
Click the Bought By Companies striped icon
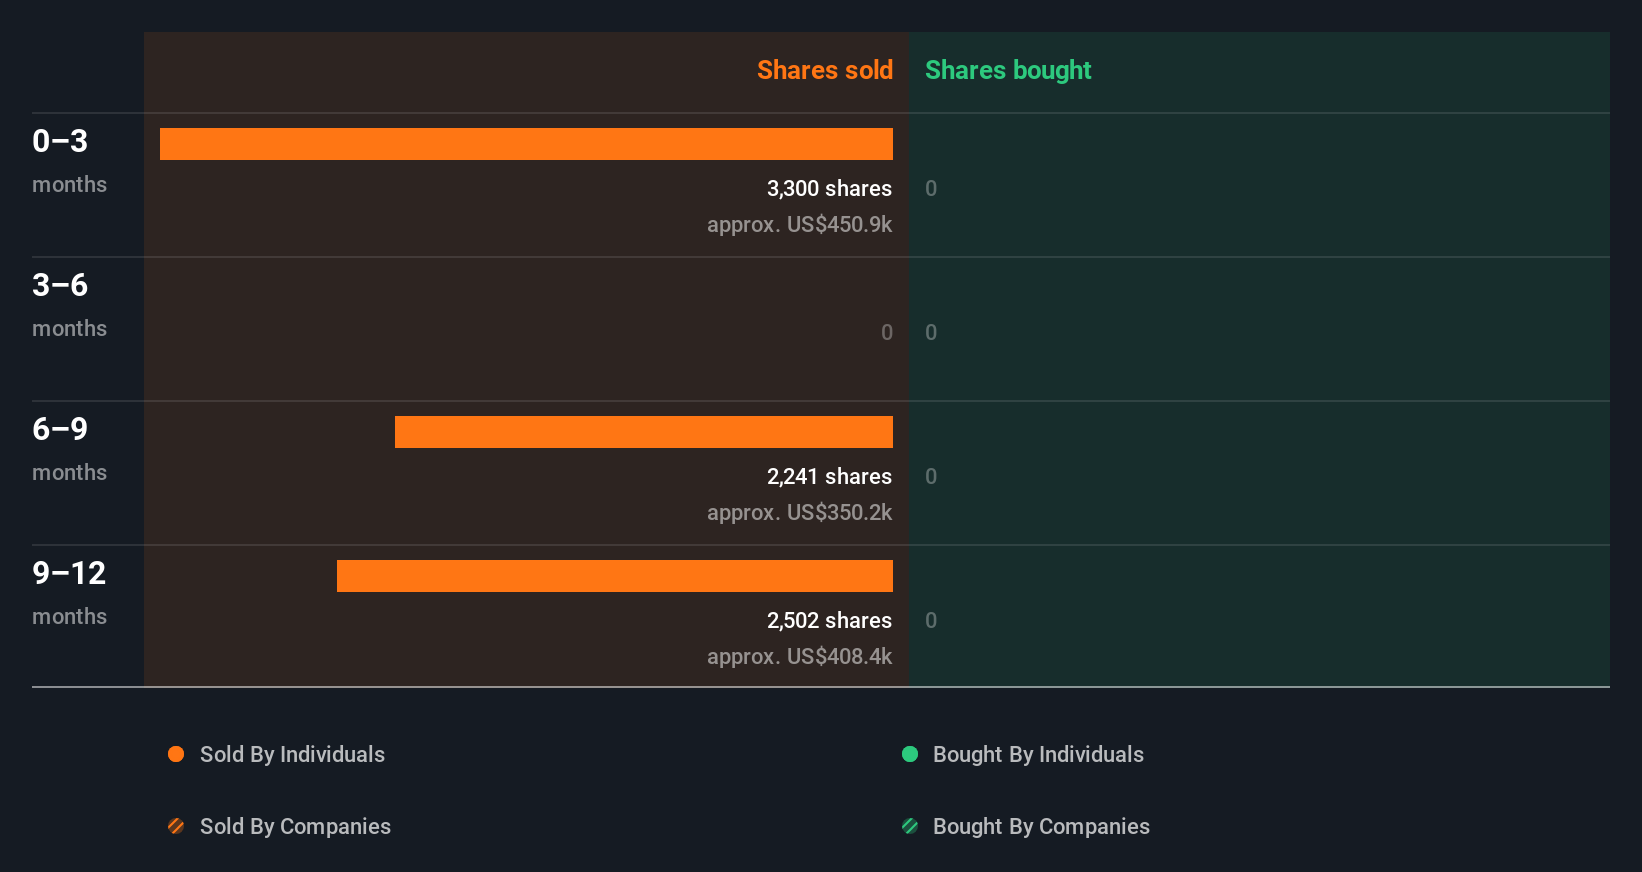(910, 826)
